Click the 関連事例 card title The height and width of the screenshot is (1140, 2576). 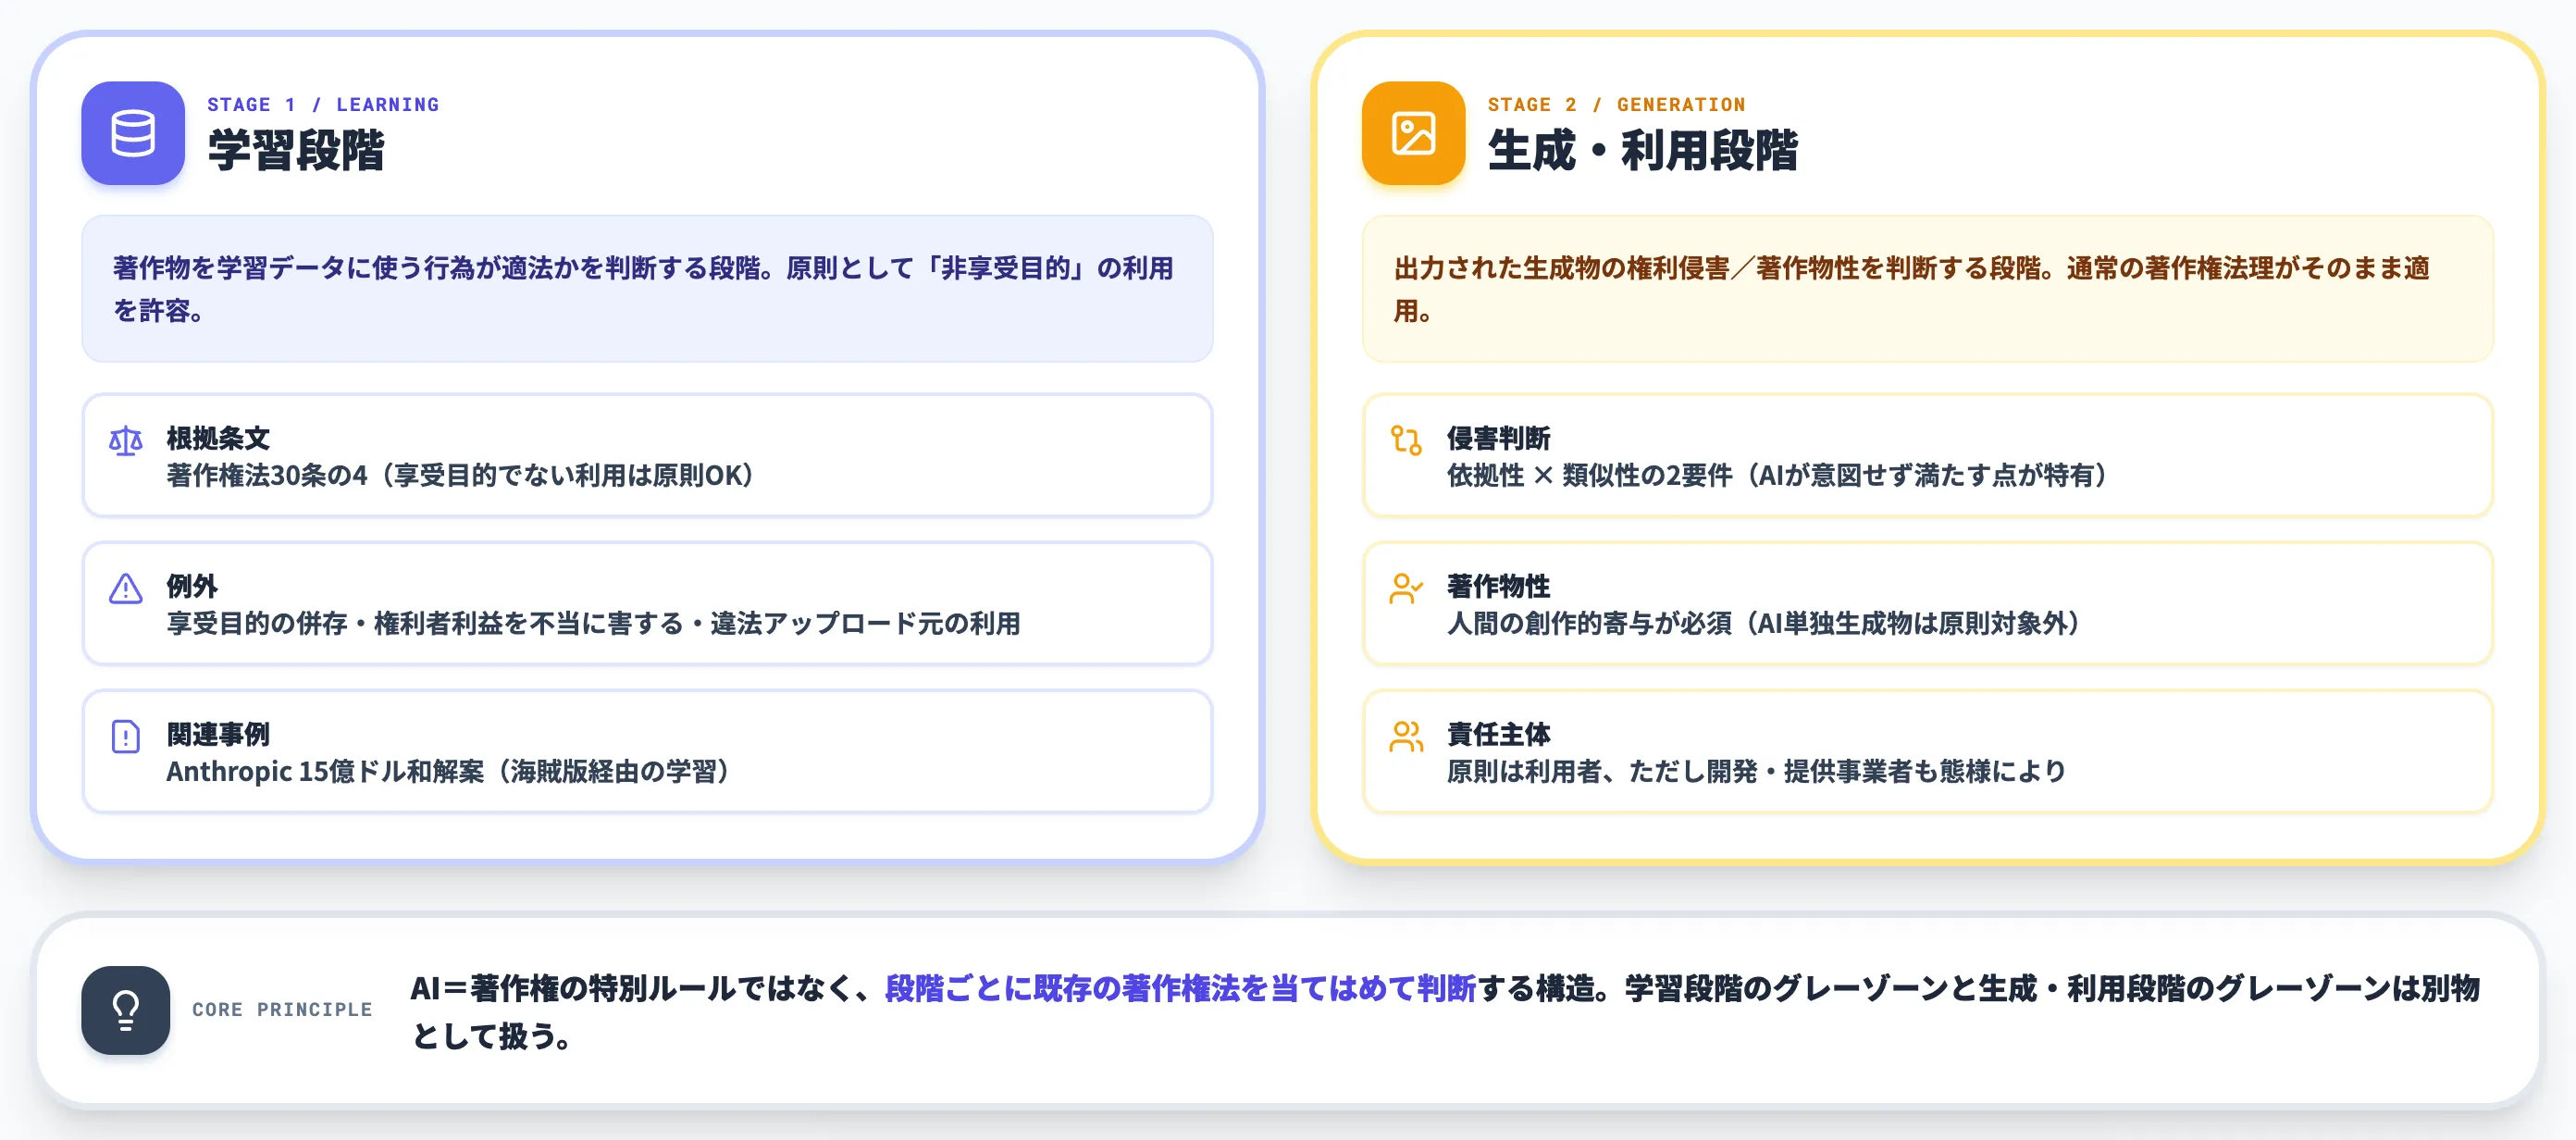218,734
